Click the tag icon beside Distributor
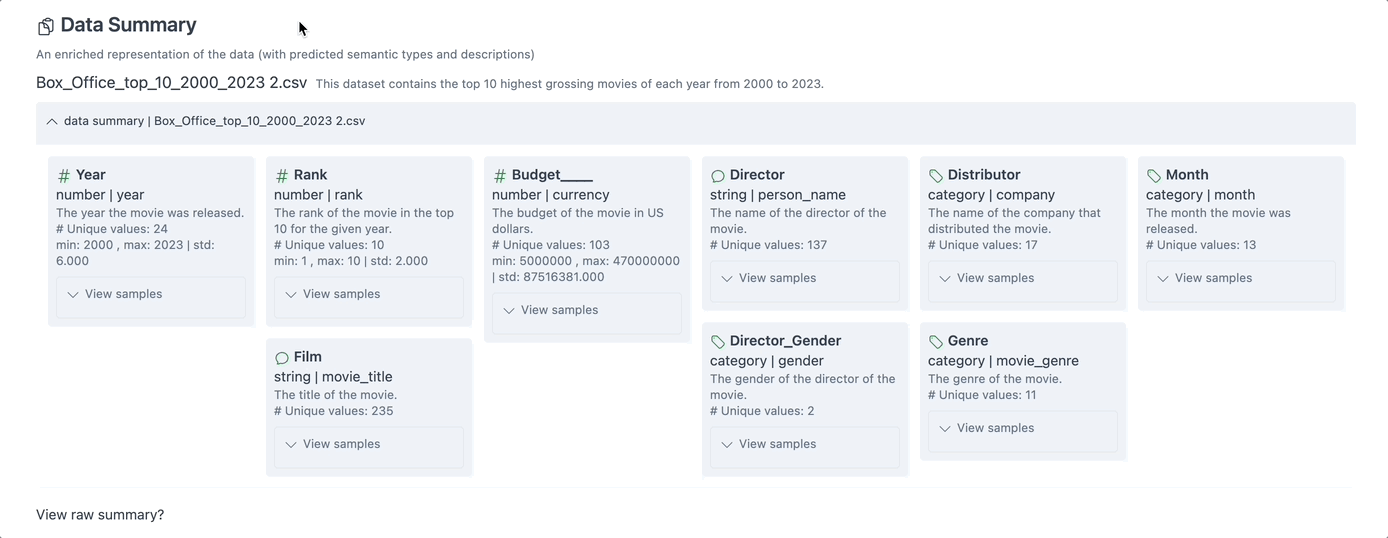This screenshot has width=1388, height=538. point(936,176)
